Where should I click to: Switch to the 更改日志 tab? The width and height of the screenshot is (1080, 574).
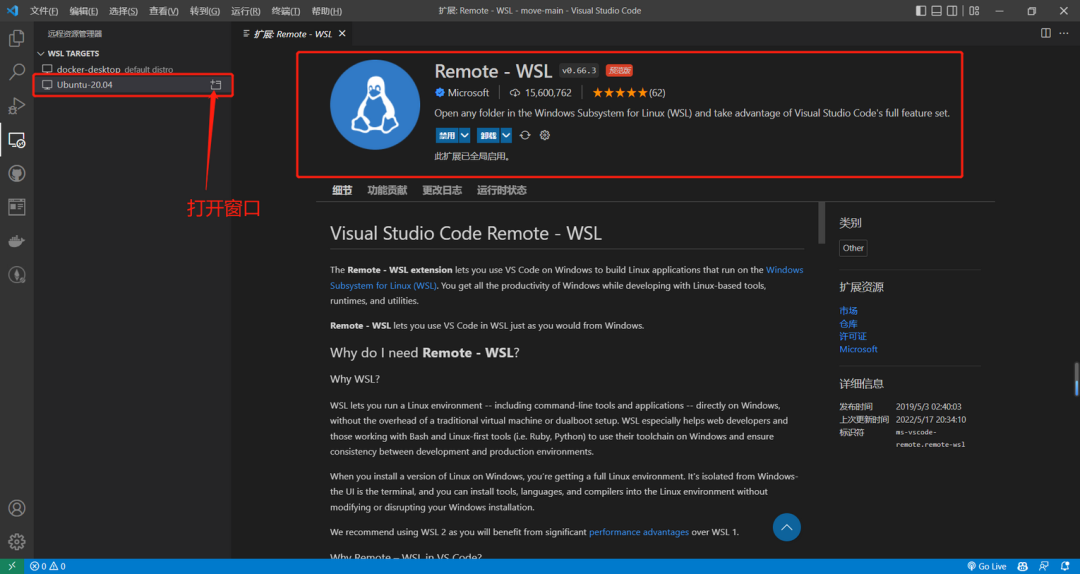point(442,191)
